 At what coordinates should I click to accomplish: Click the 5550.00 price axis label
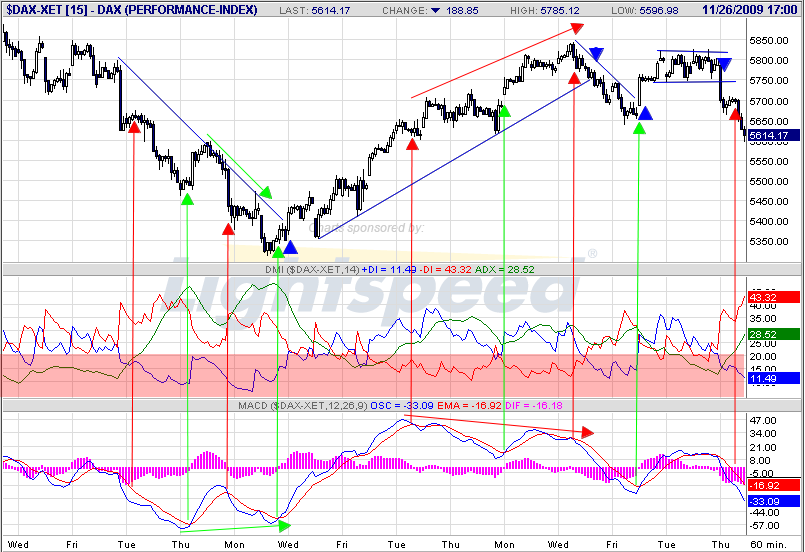[x=769, y=161]
